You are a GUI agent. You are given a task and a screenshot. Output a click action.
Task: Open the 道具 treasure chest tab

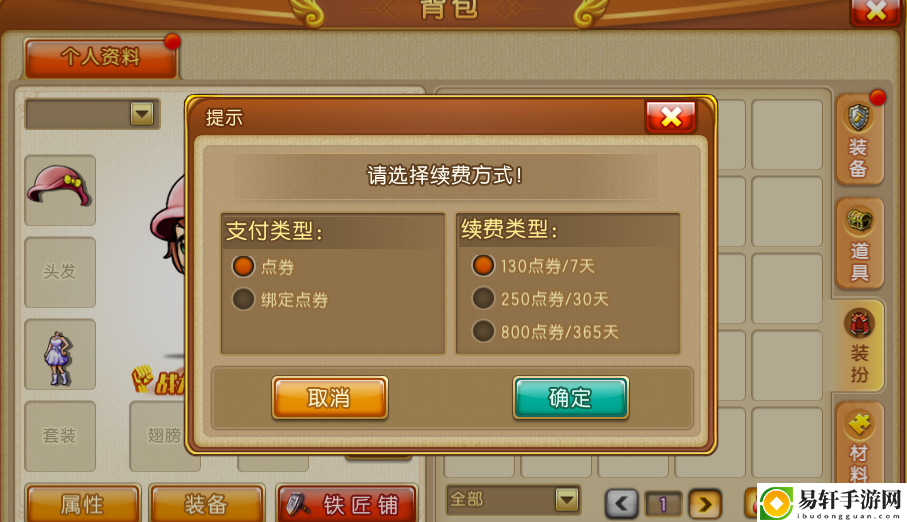click(860, 244)
